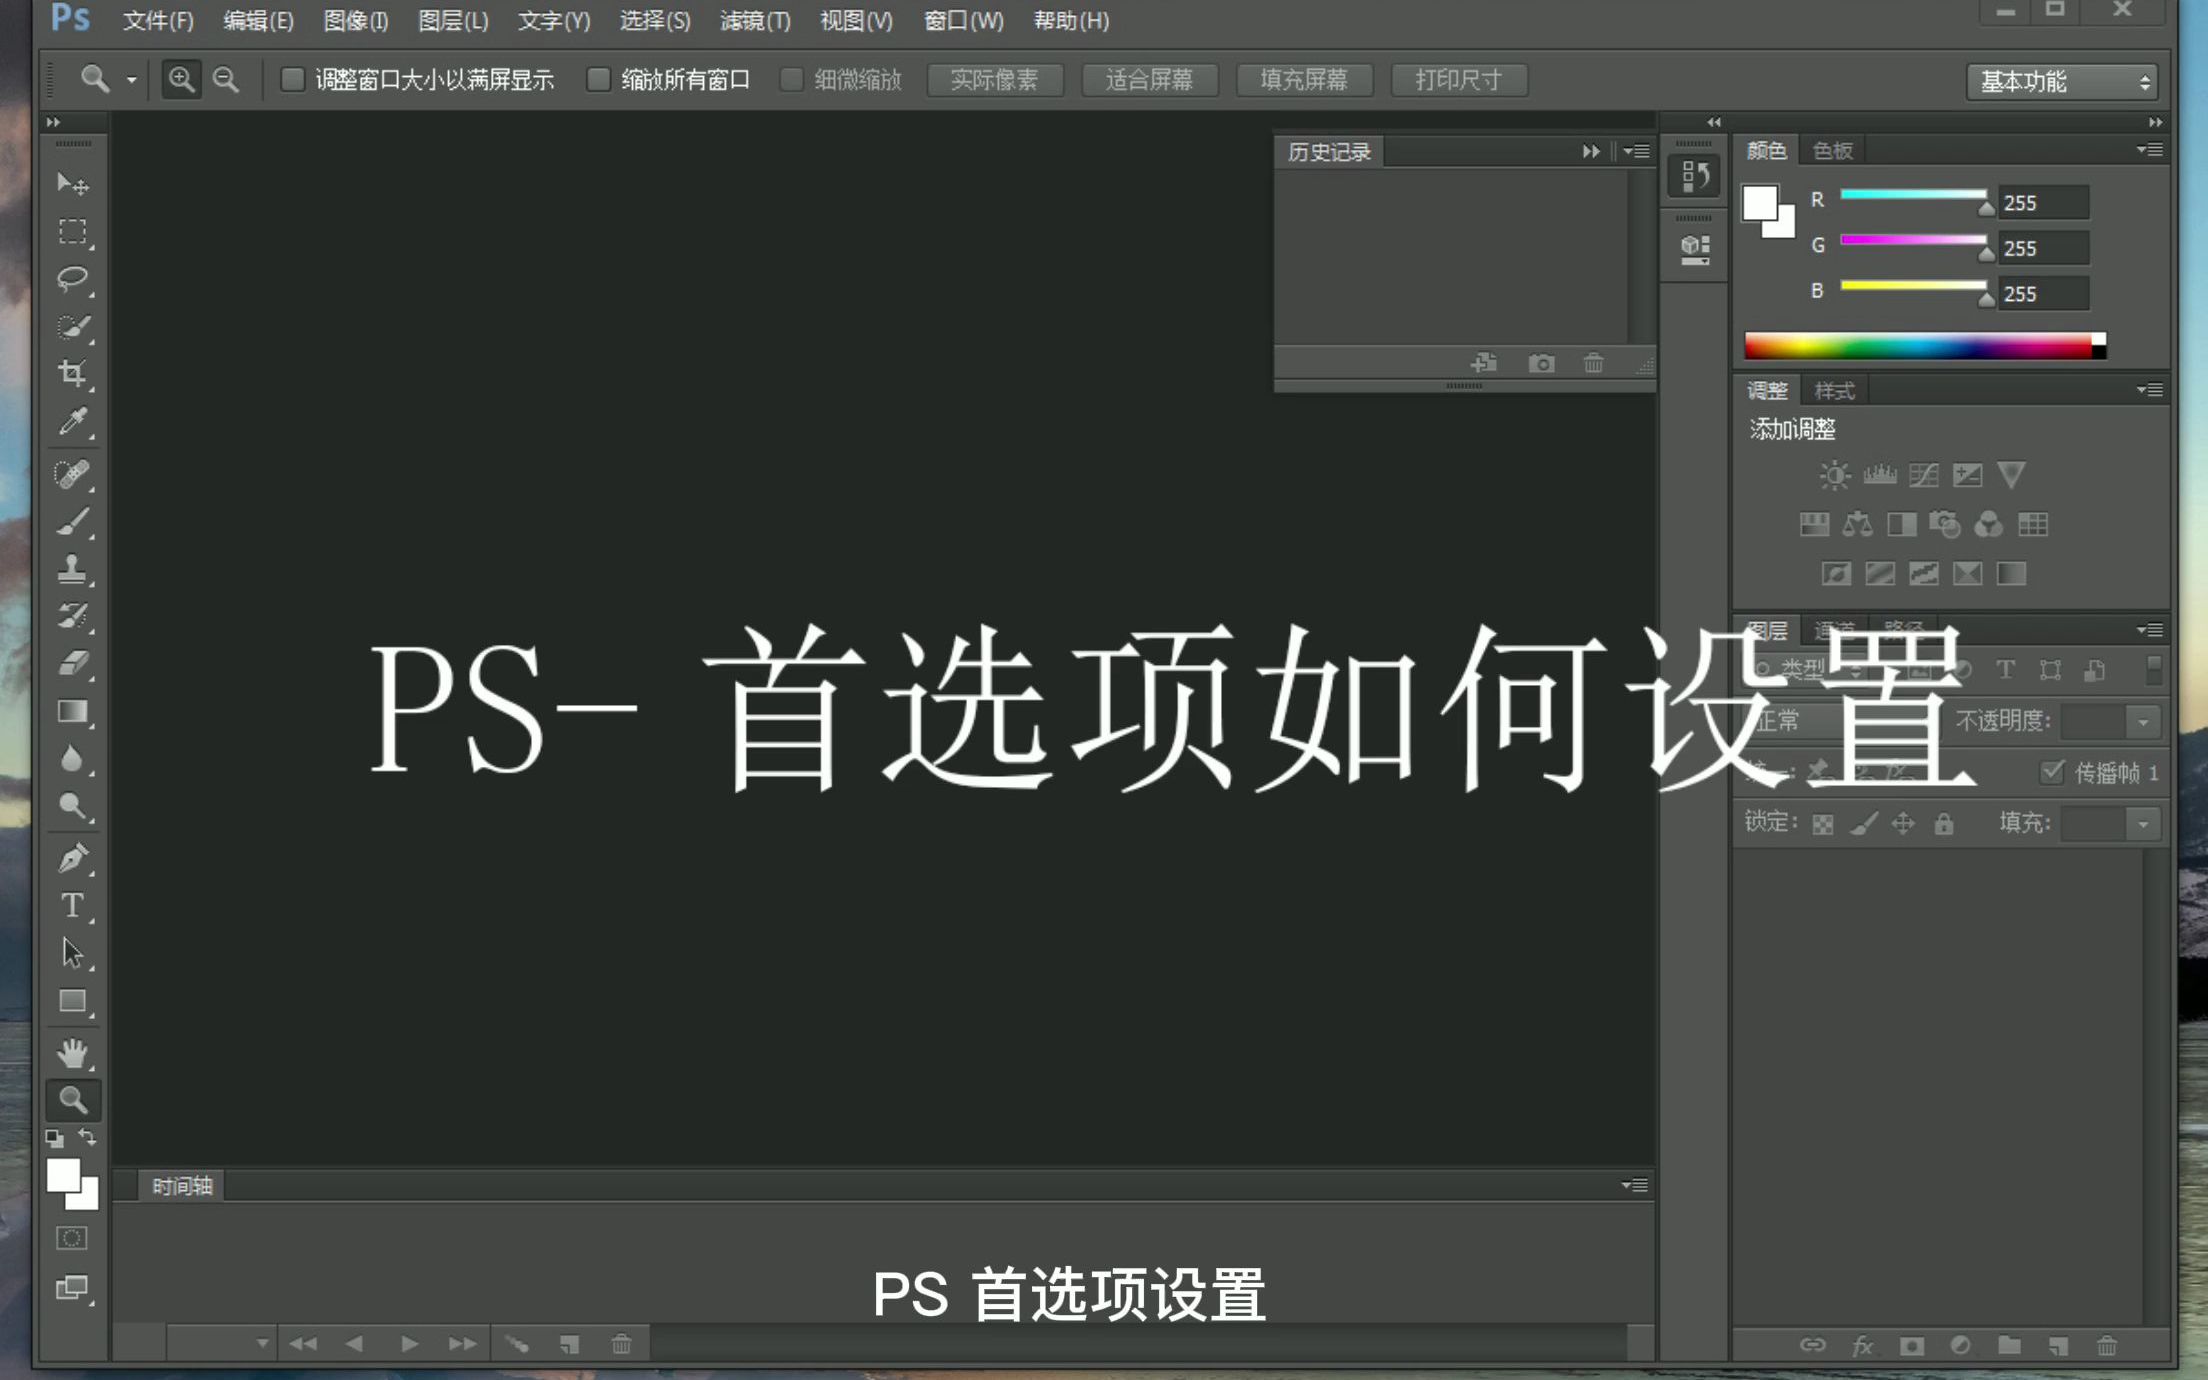Open the Adjustments panel flyout menu

[2150, 390]
